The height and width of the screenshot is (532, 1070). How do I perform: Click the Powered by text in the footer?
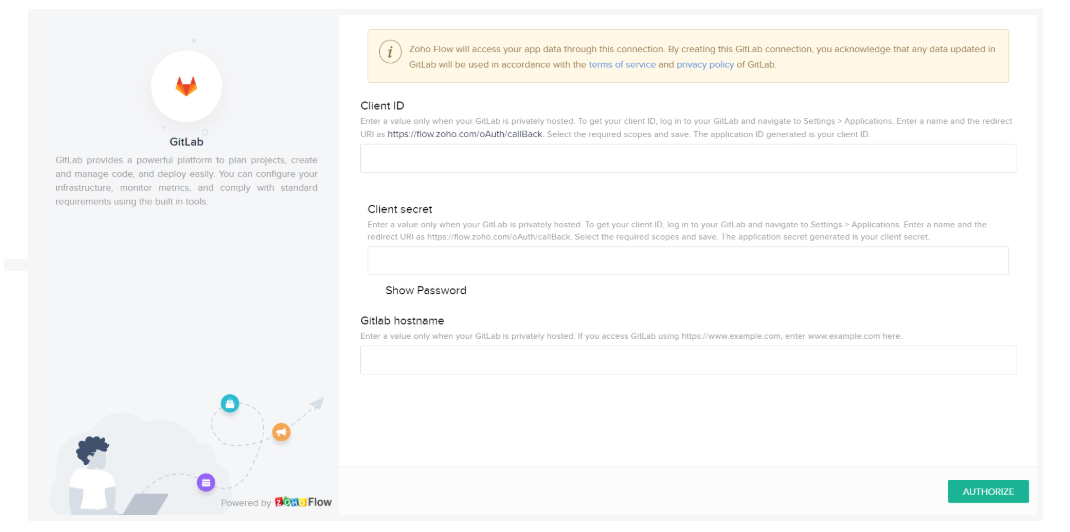click(246, 503)
